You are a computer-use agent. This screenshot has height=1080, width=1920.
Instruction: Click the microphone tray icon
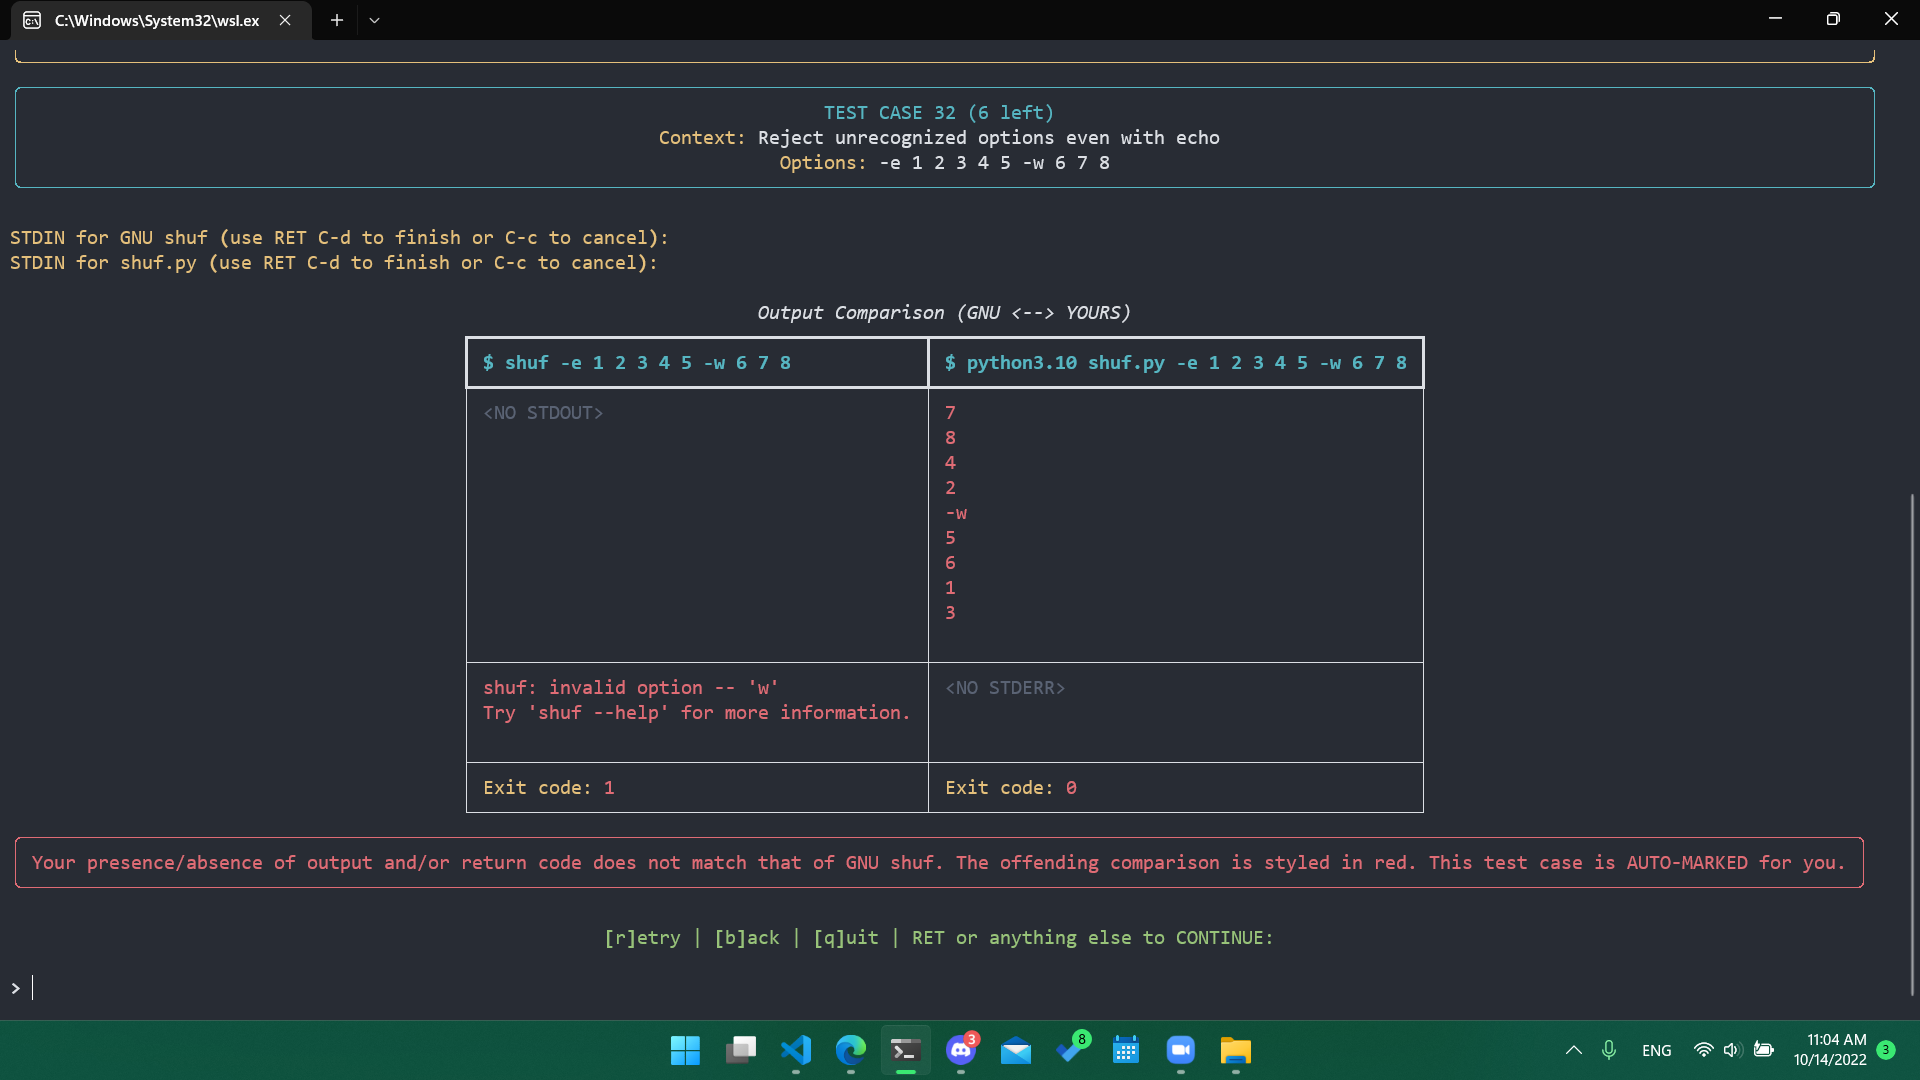[x=1609, y=1050]
